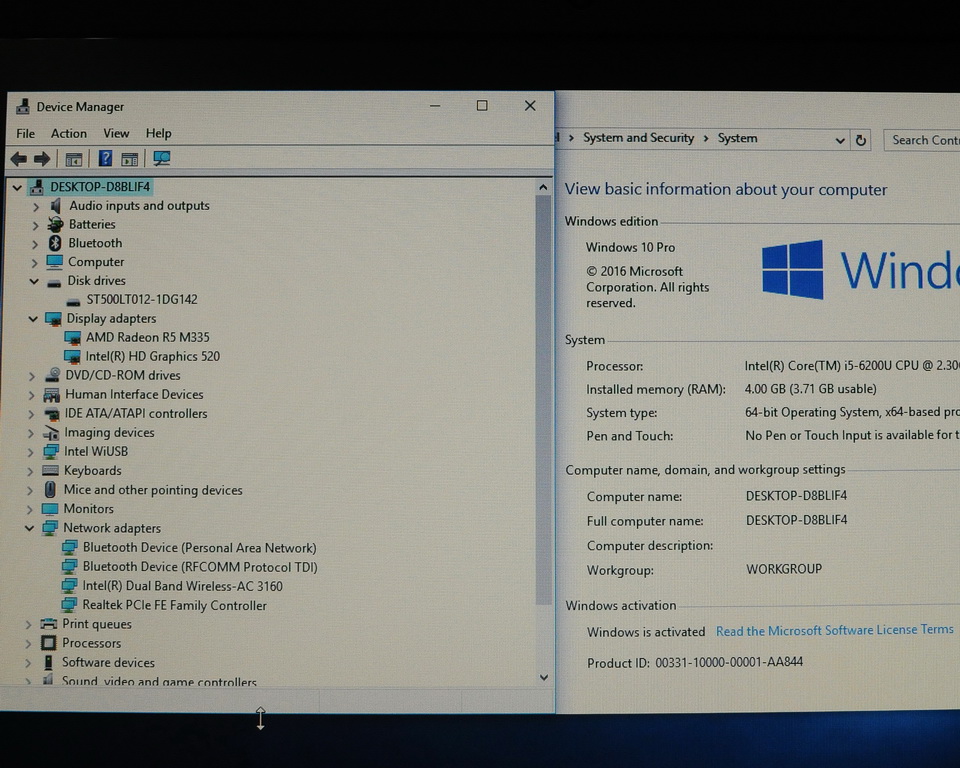
Task: Click the Device Manager title bar icon
Action: [x=23, y=107]
